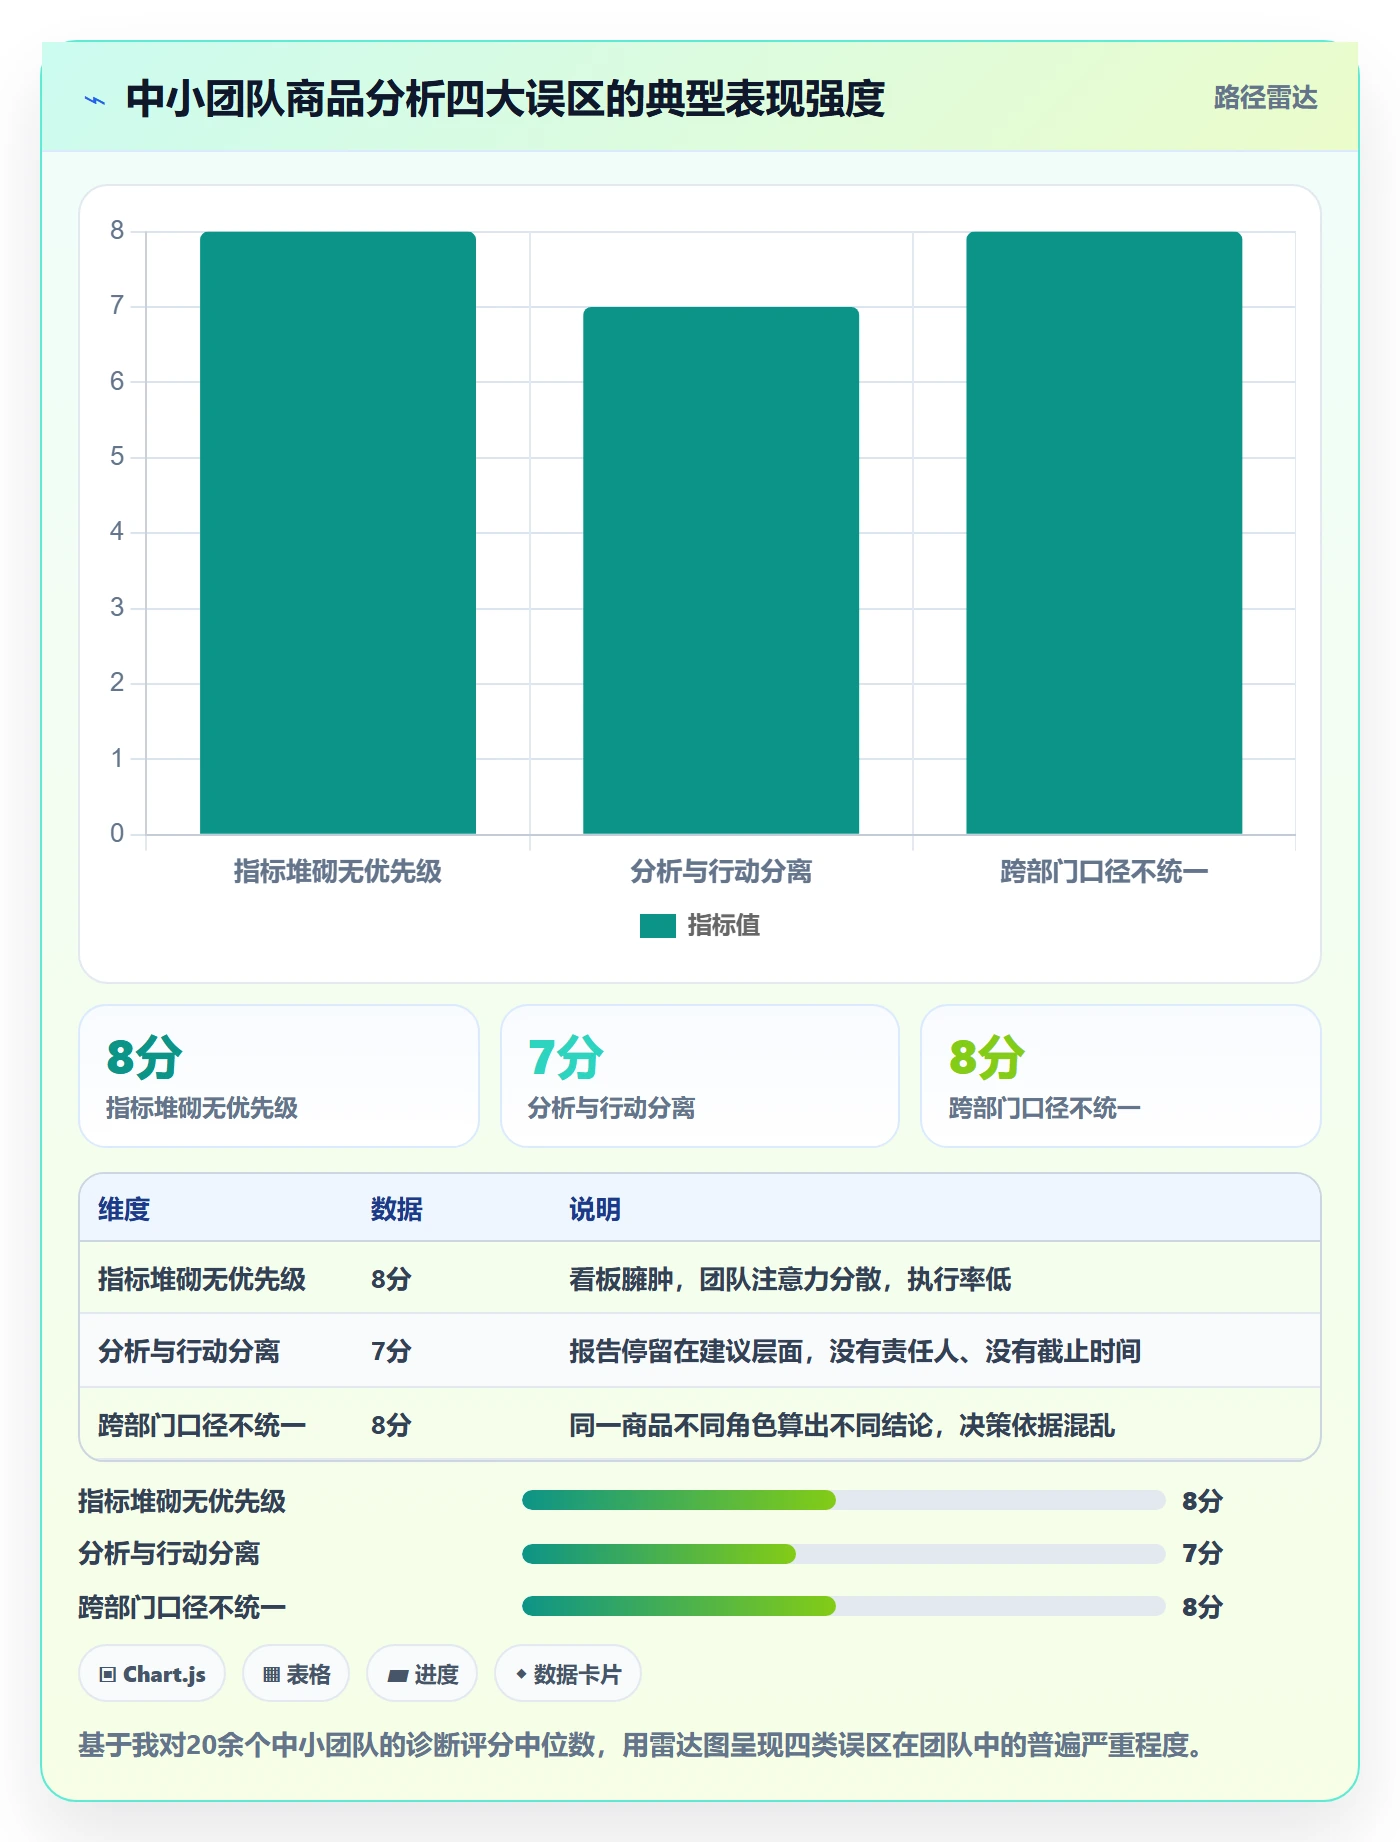This screenshot has height=1842, width=1400.
Task: Click the lightning icon beside the title
Action: 95,99
